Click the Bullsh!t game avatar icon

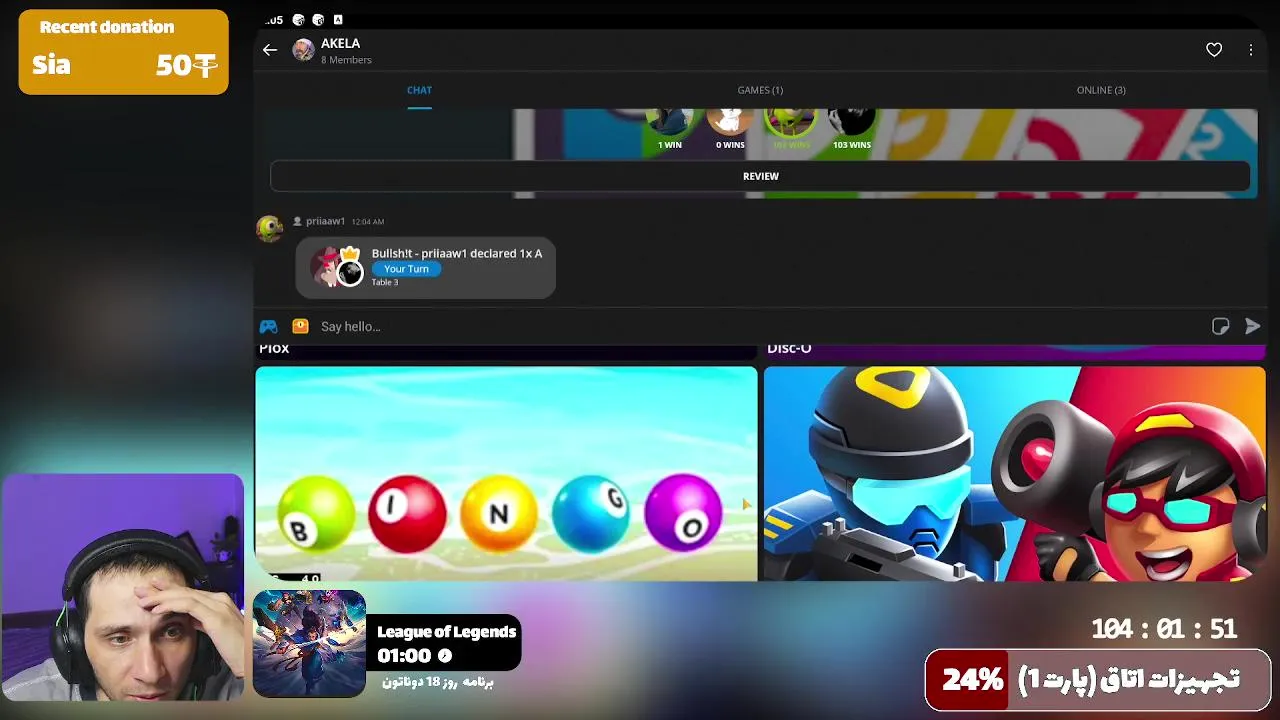(x=335, y=267)
